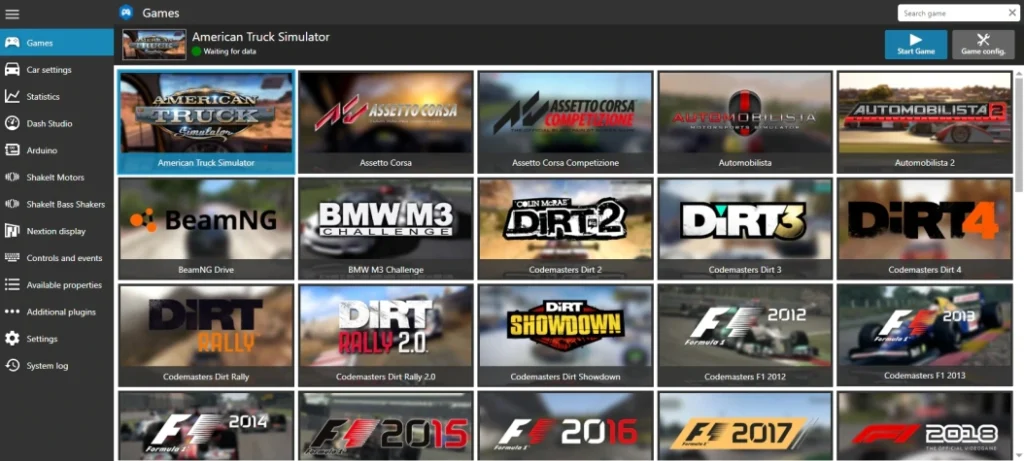Select Codemasters Dirt Showdown tile

[566, 335]
